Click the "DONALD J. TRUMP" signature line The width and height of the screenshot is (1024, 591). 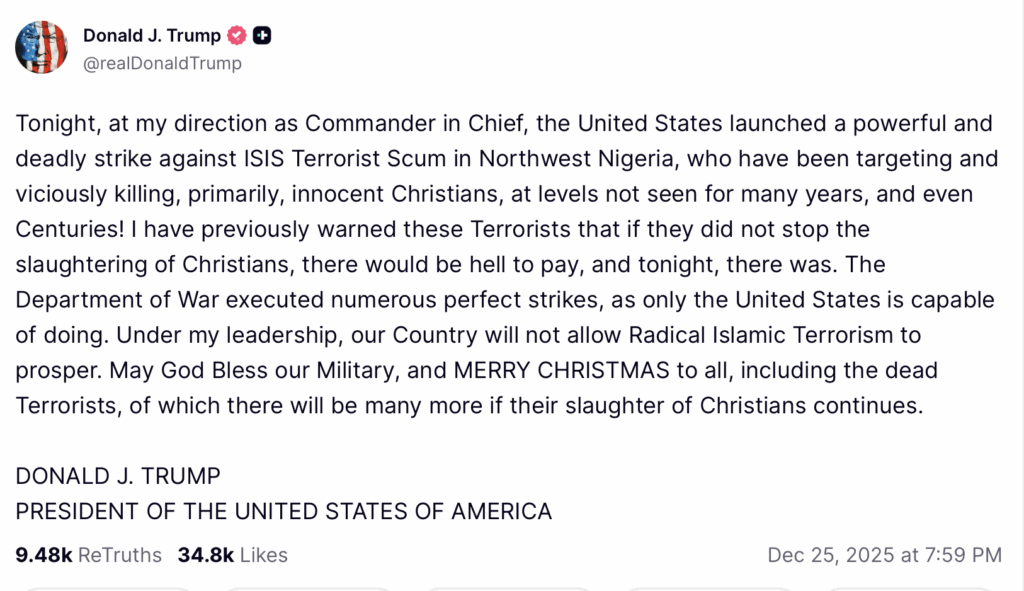point(118,476)
